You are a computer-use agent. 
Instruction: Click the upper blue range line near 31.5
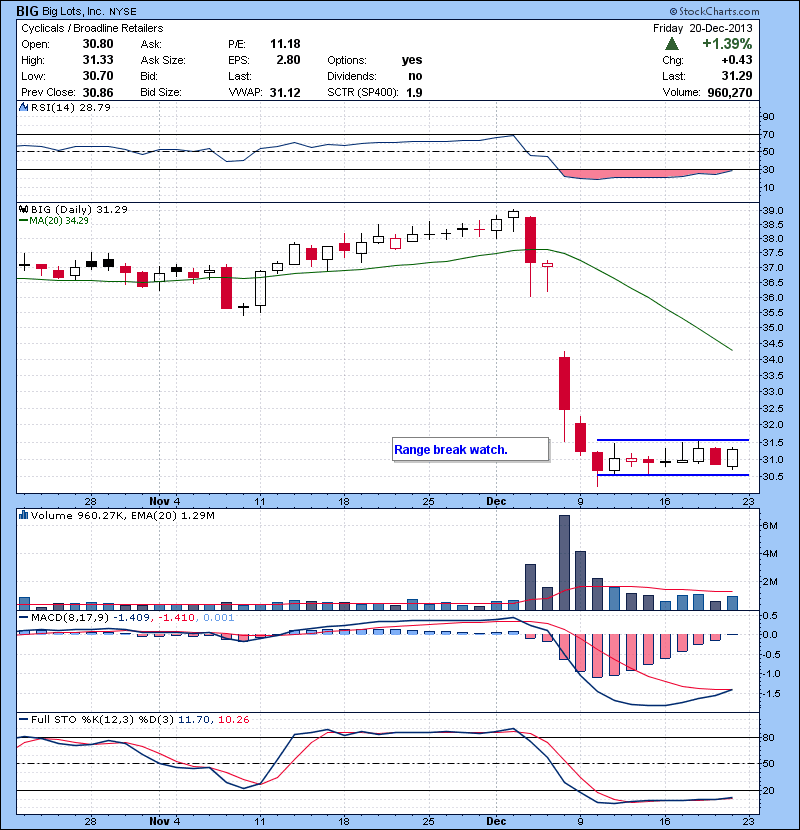[x=672, y=440]
